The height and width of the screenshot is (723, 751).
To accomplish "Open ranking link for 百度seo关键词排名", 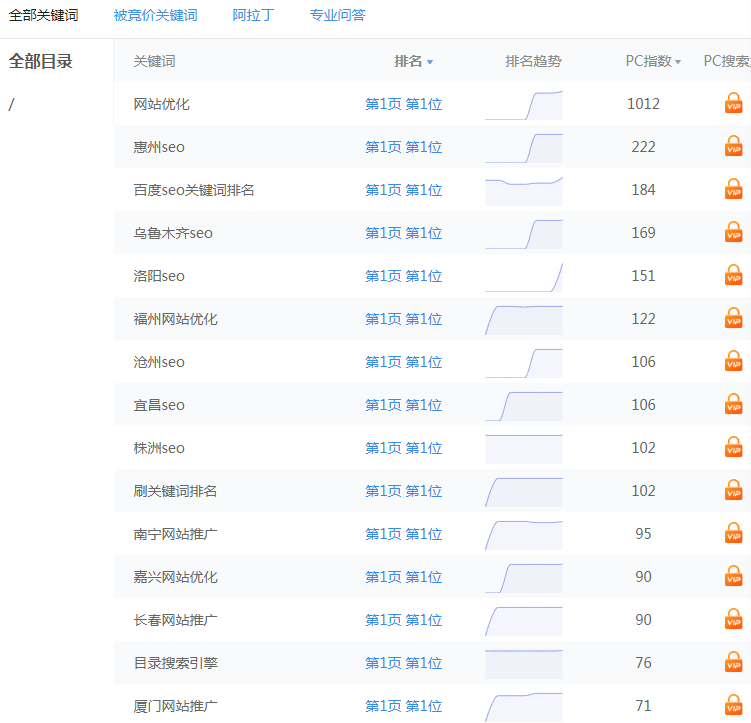I will click(403, 190).
